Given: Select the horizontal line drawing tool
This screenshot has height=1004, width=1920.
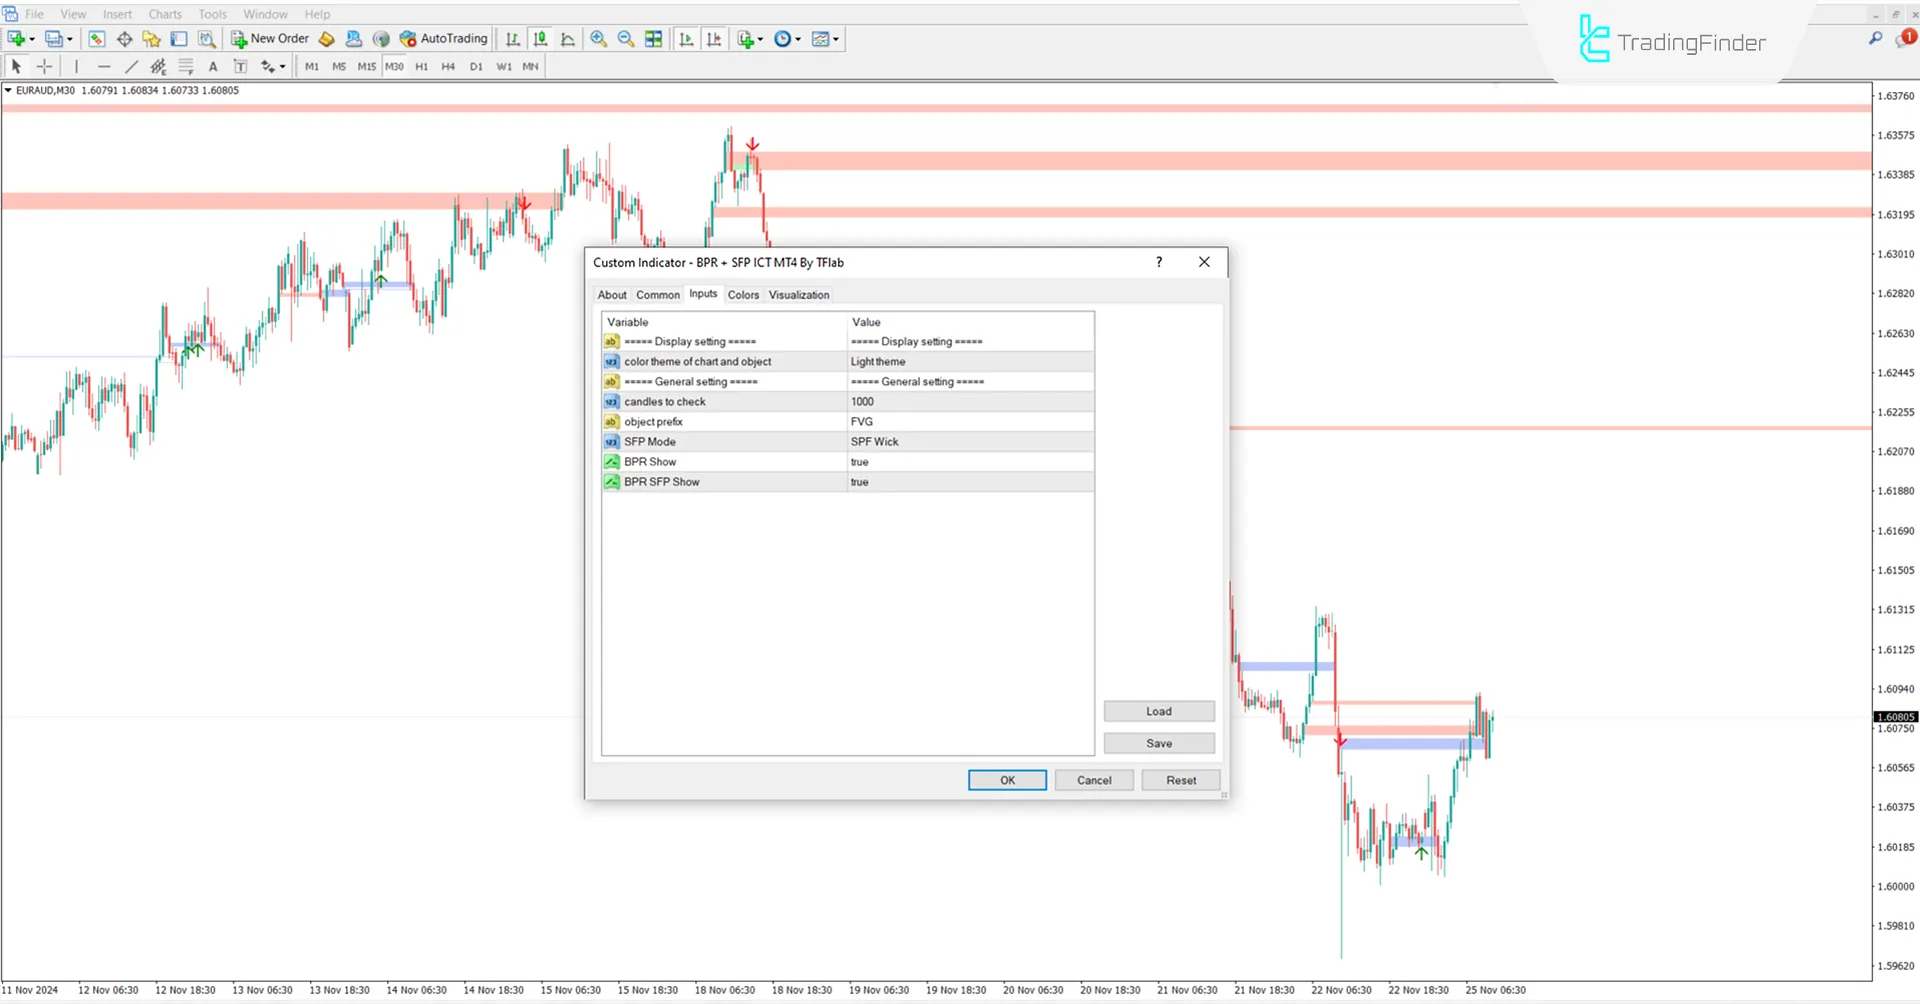Looking at the screenshot, I should [x=104, y=66].
